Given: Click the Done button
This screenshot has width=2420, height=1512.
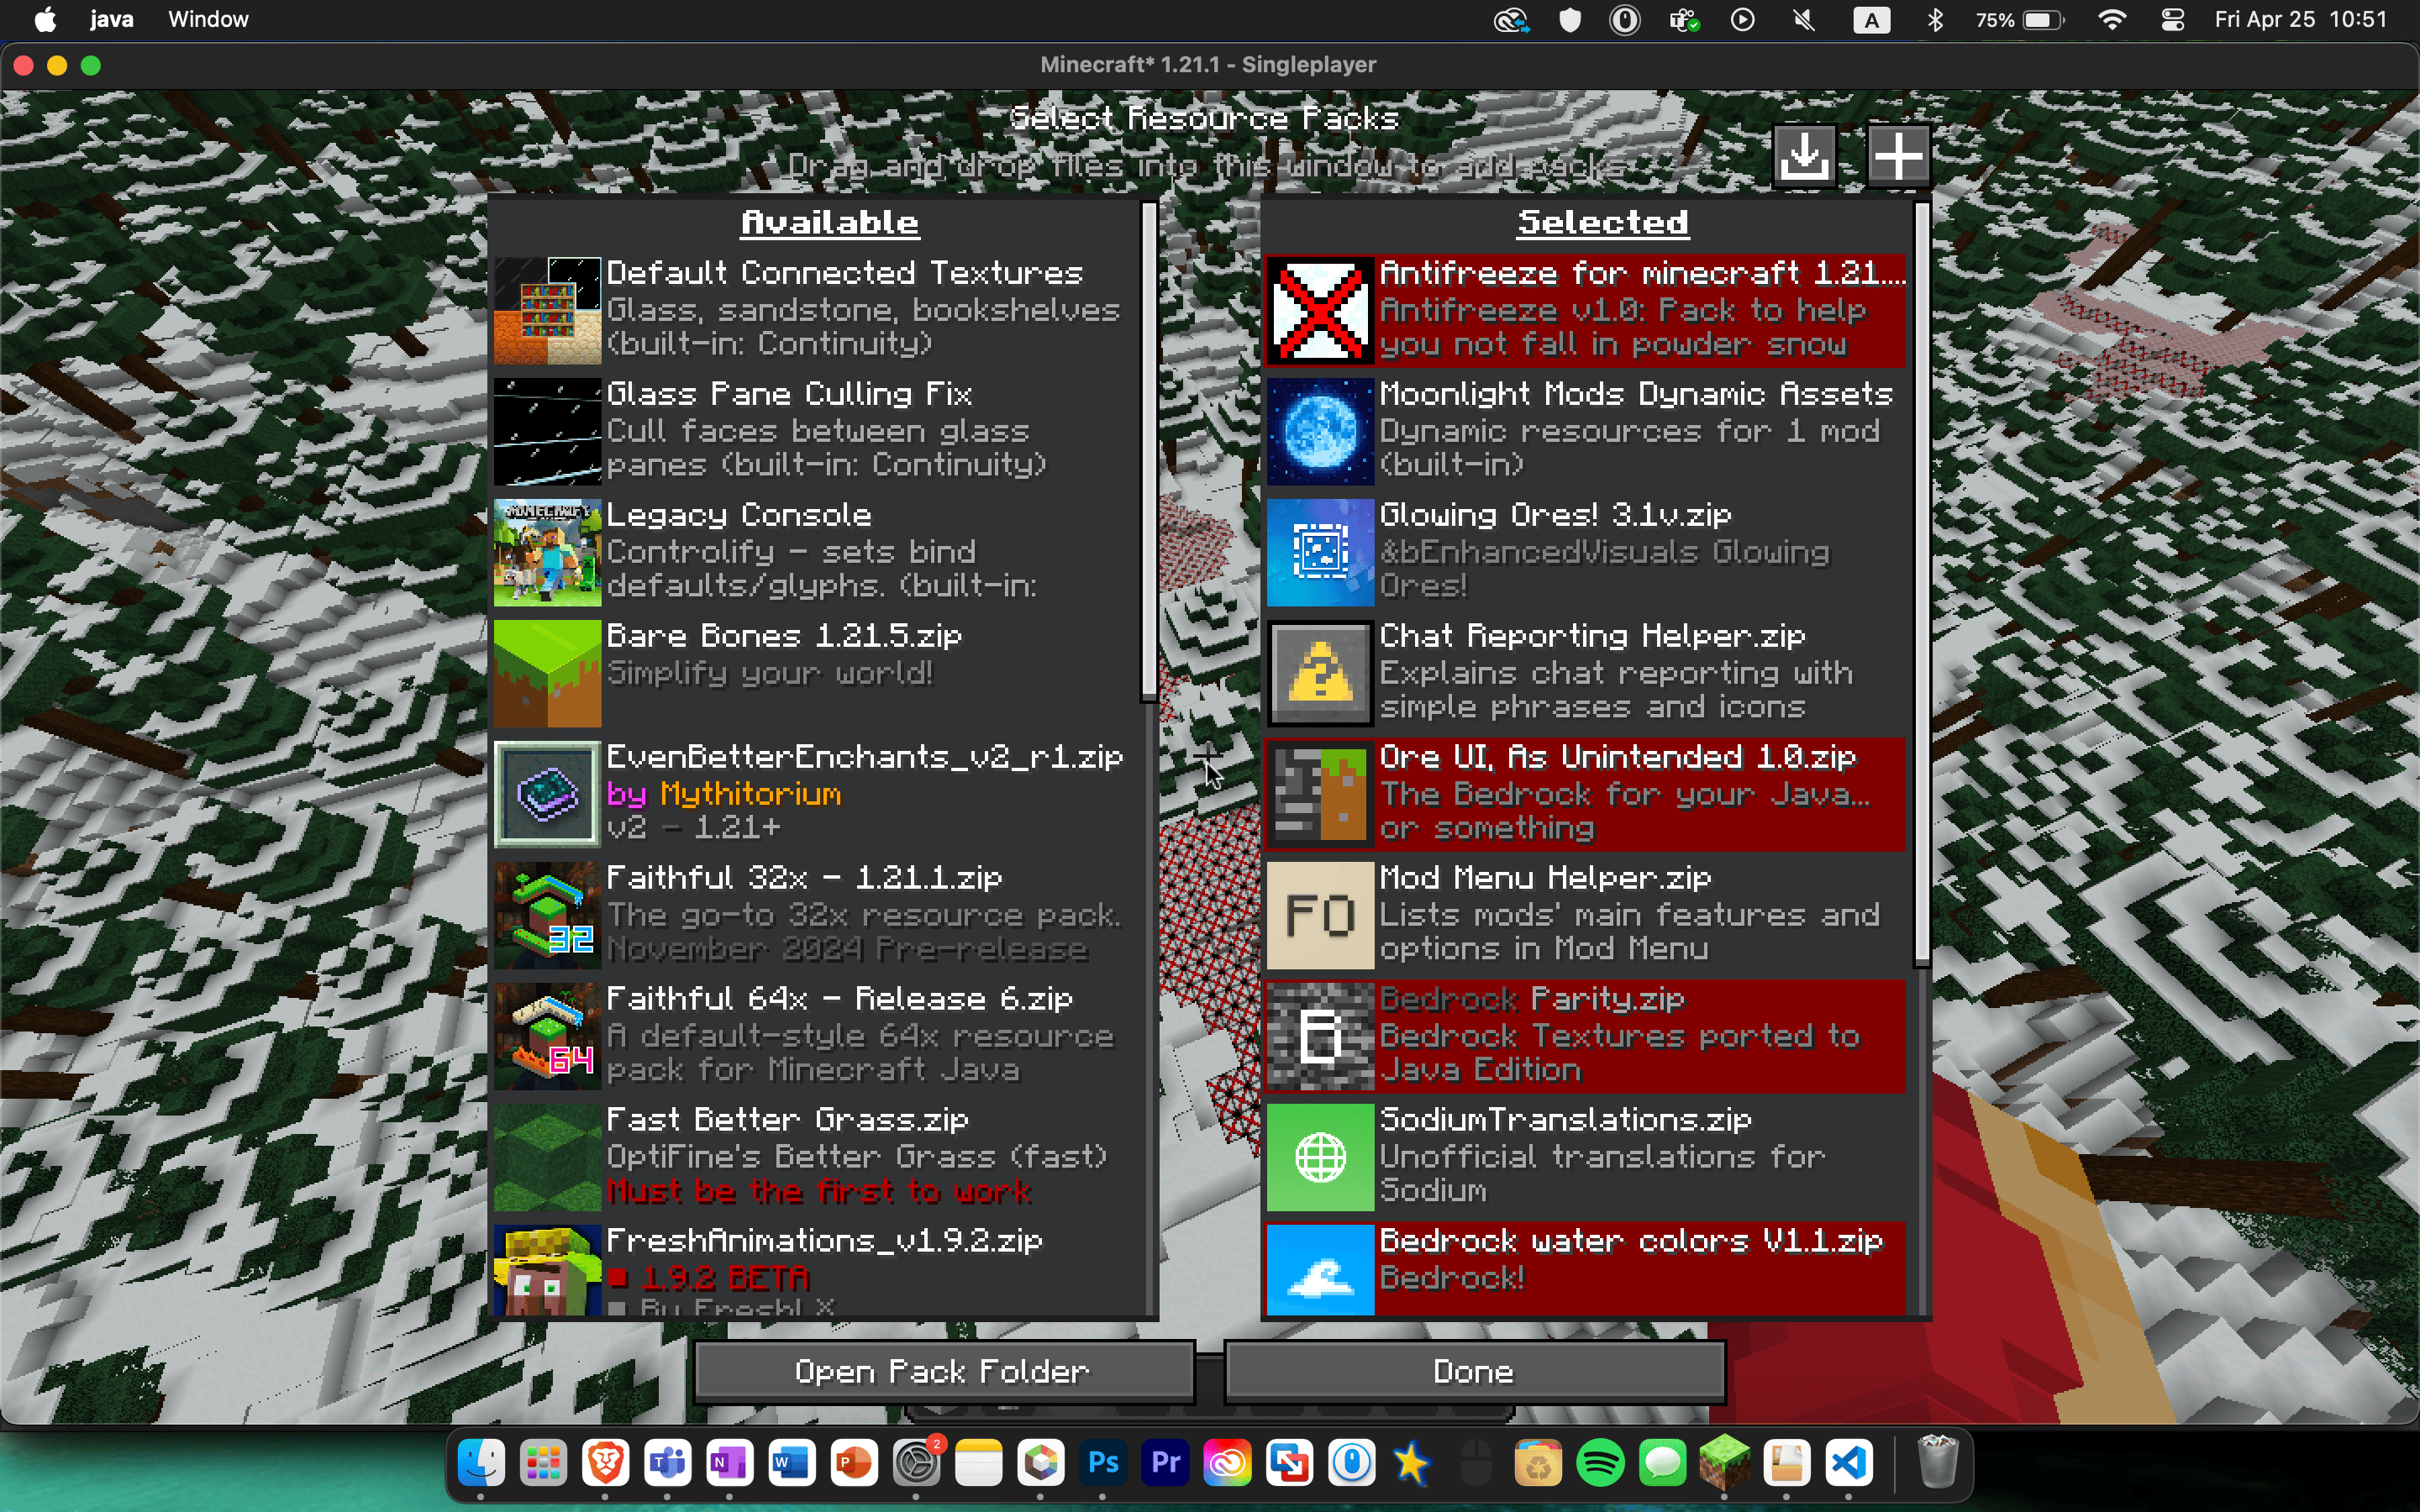Looking at the screenshot, I should point(1474,1371).
